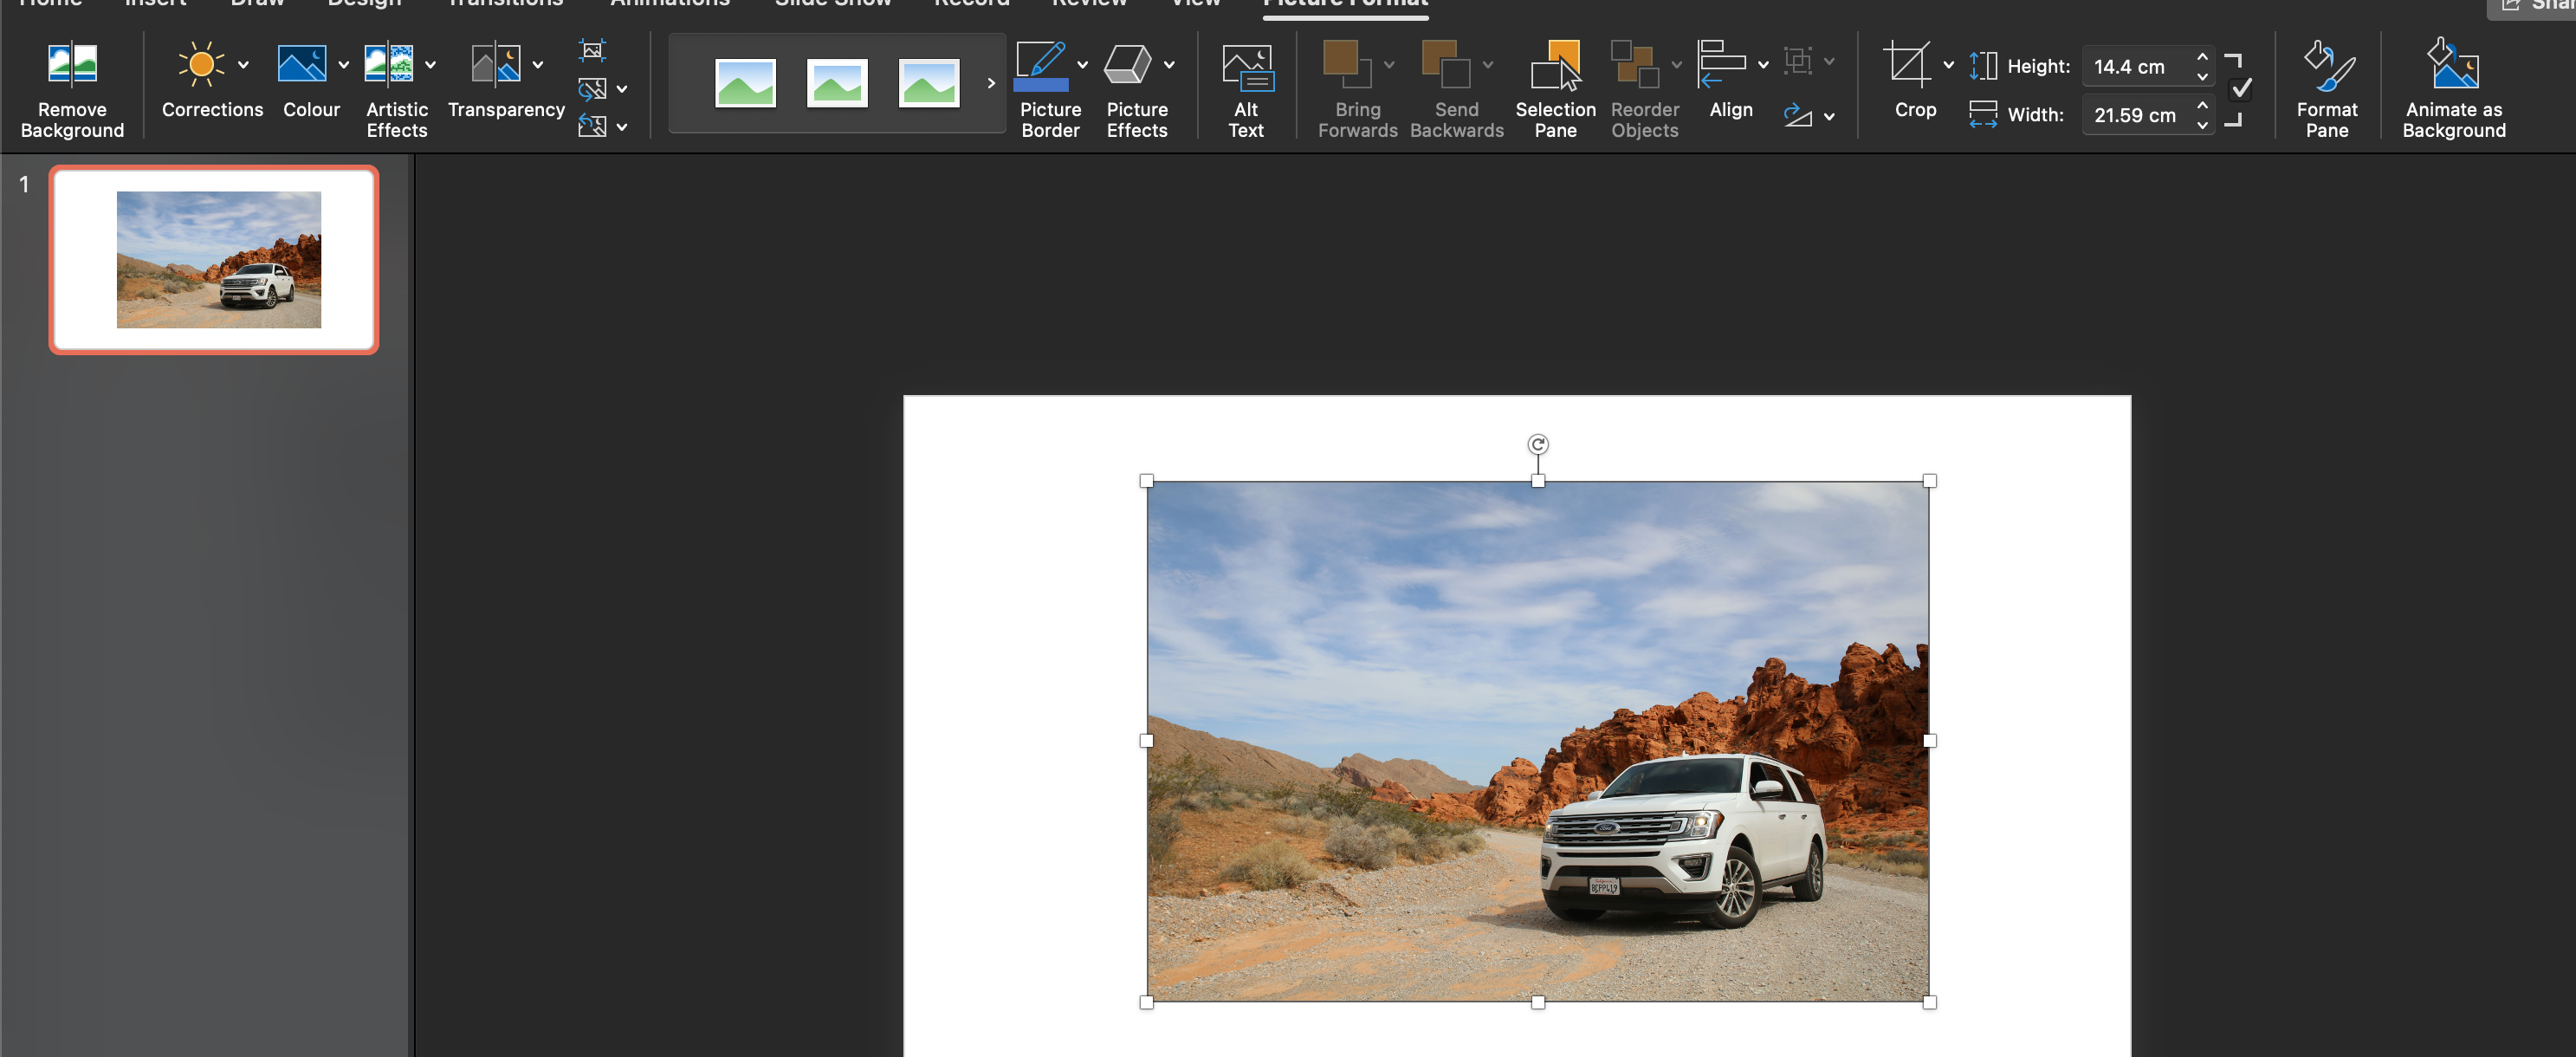Open the Align dropdown menu

pos(1762,65)
